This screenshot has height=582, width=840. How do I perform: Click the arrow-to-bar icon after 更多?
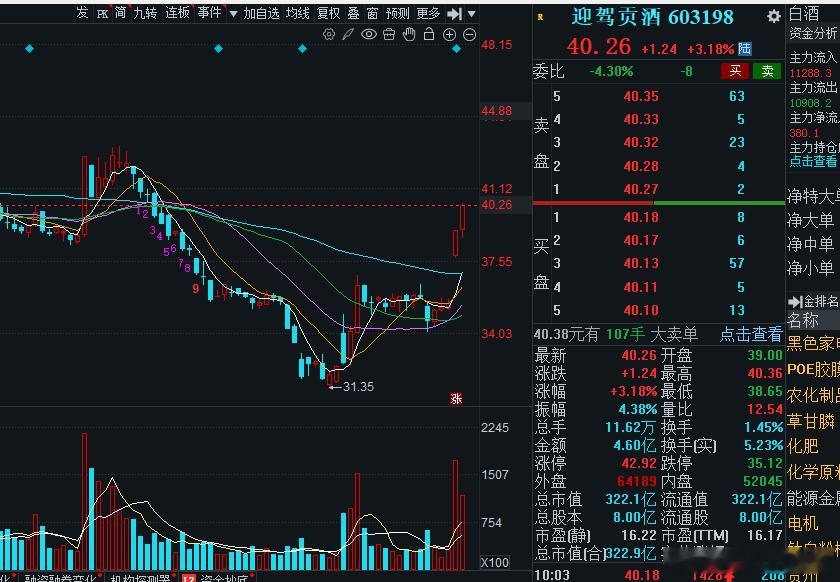click(454, 13)
